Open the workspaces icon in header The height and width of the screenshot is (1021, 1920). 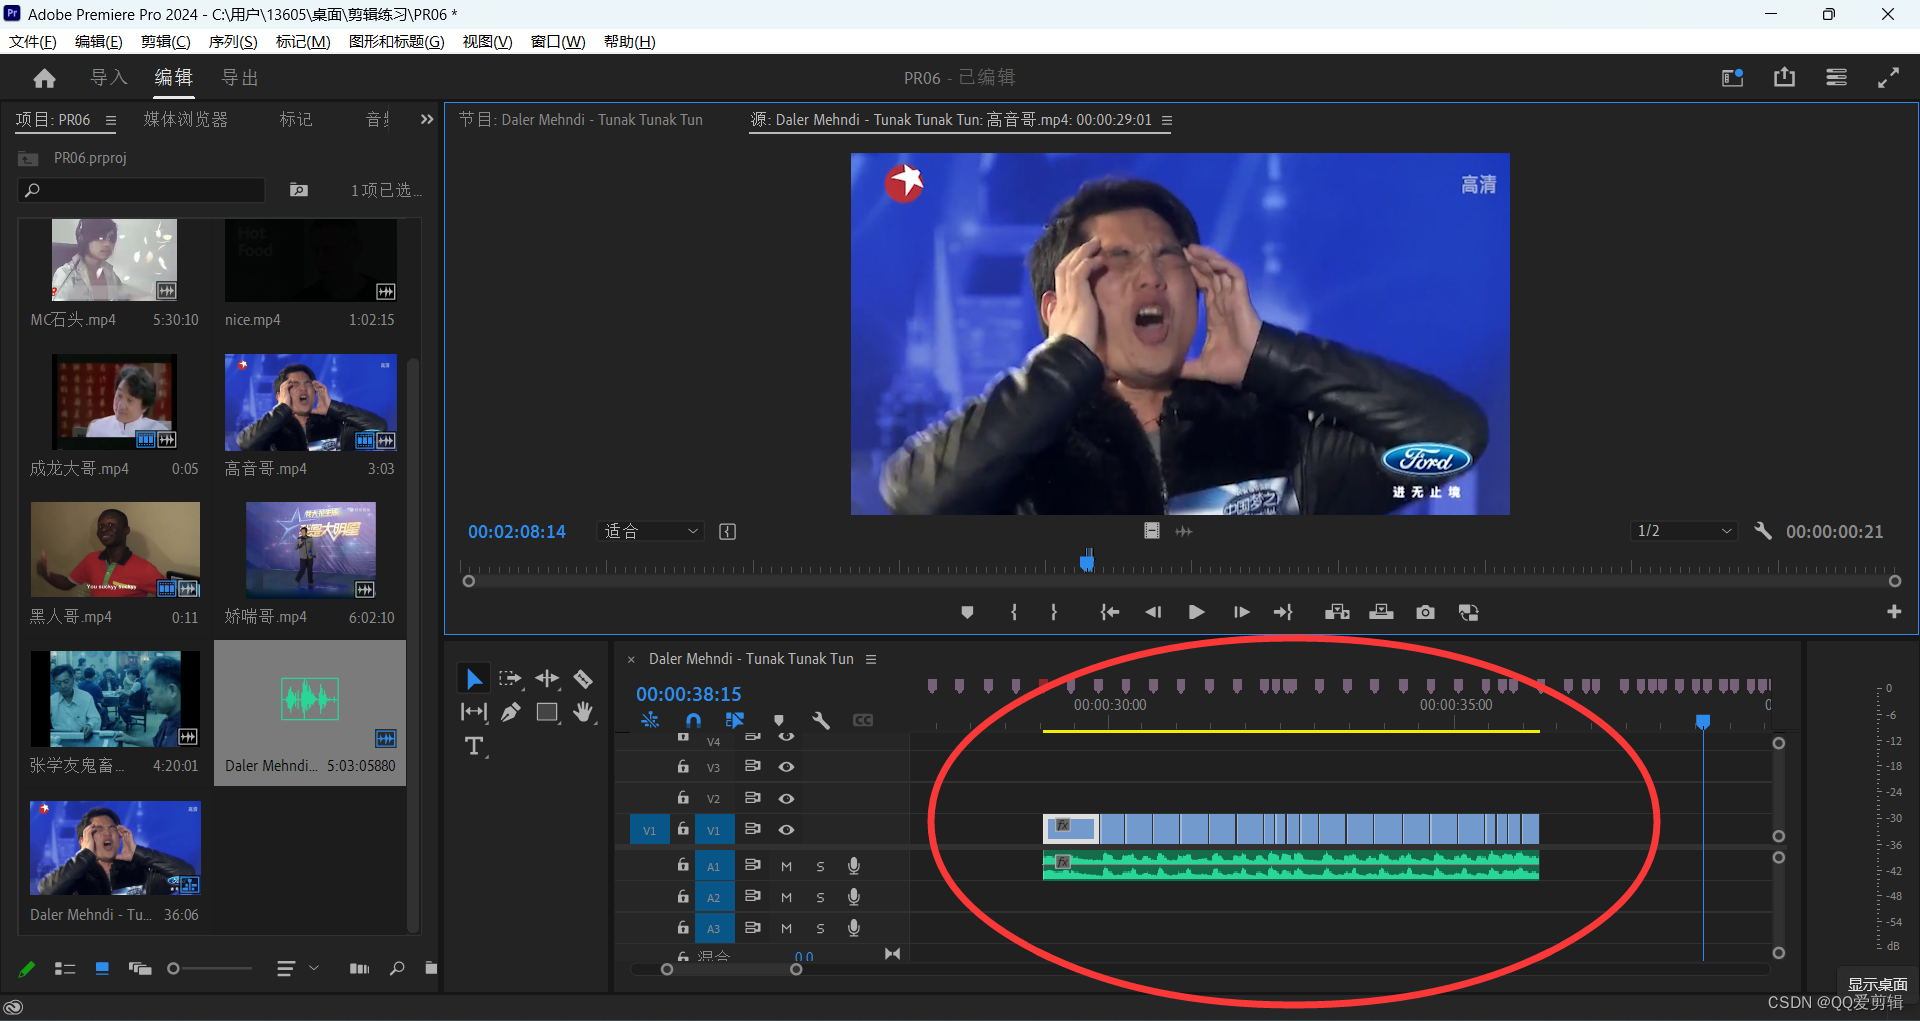1837,78
